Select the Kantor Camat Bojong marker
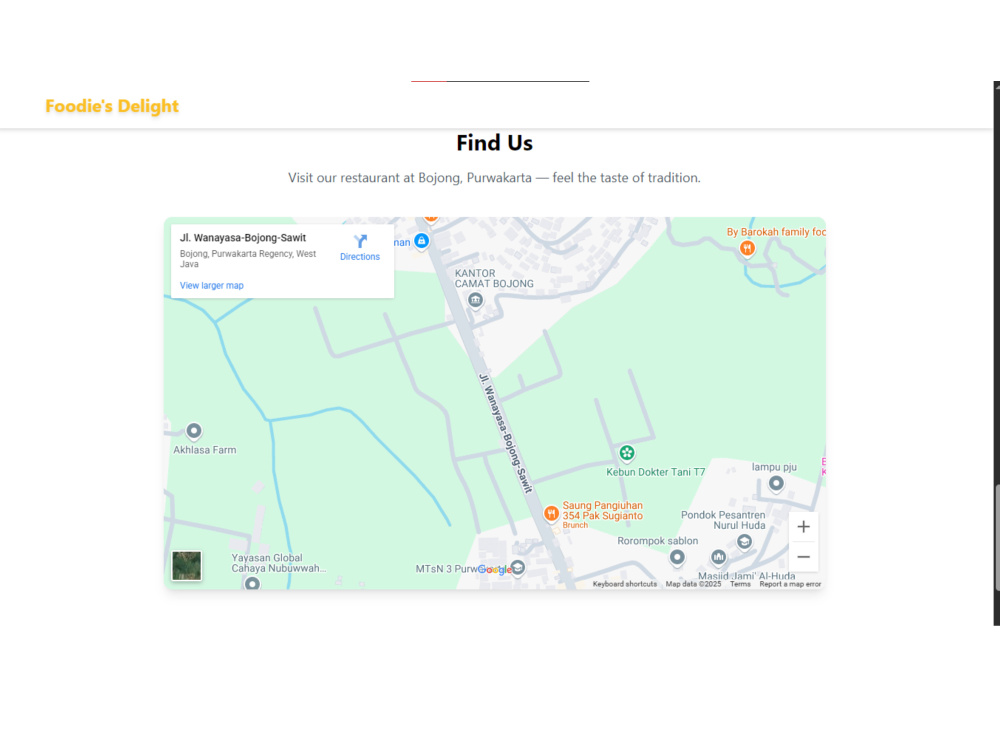This screenshot has height=750, width=1000. click(x=475, y=300)
